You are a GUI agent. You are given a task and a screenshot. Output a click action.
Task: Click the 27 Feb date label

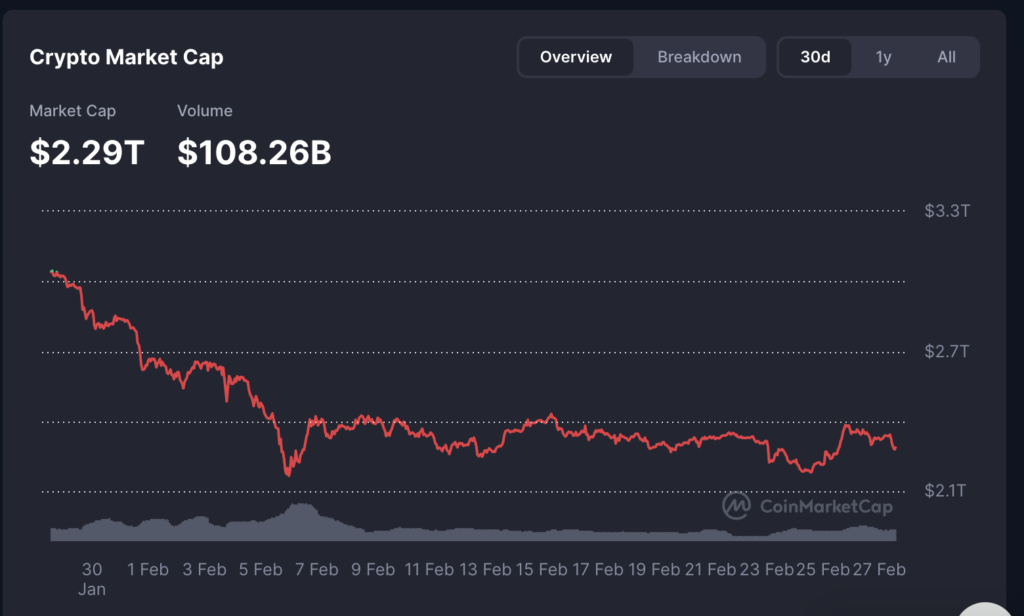(878, 569)
